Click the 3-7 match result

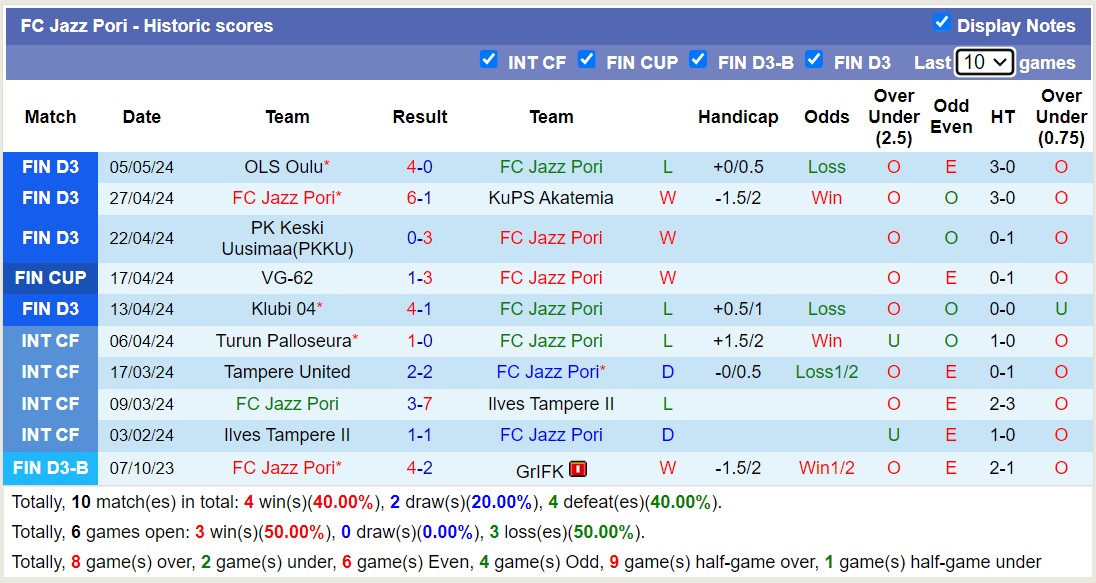point(419,404)
